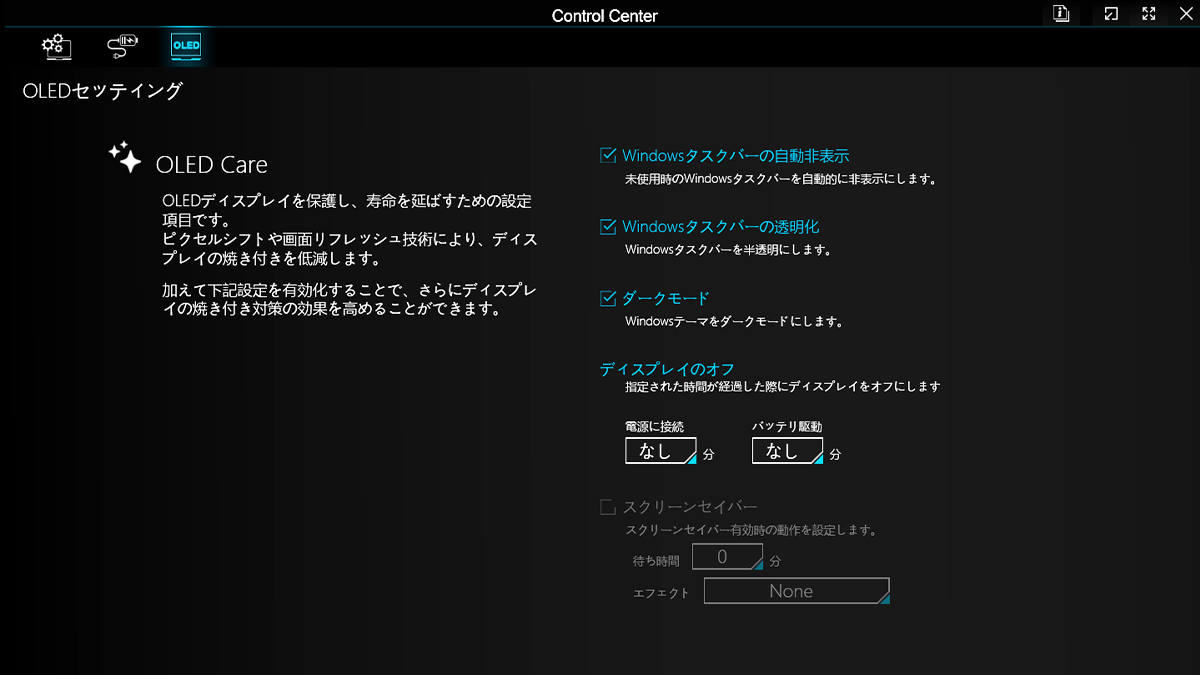Image resolution: width=1200 pixels, height=675 pixels.
Task: Click text Windowsタスクバーを半透明にします
Action: coord(728,250)
